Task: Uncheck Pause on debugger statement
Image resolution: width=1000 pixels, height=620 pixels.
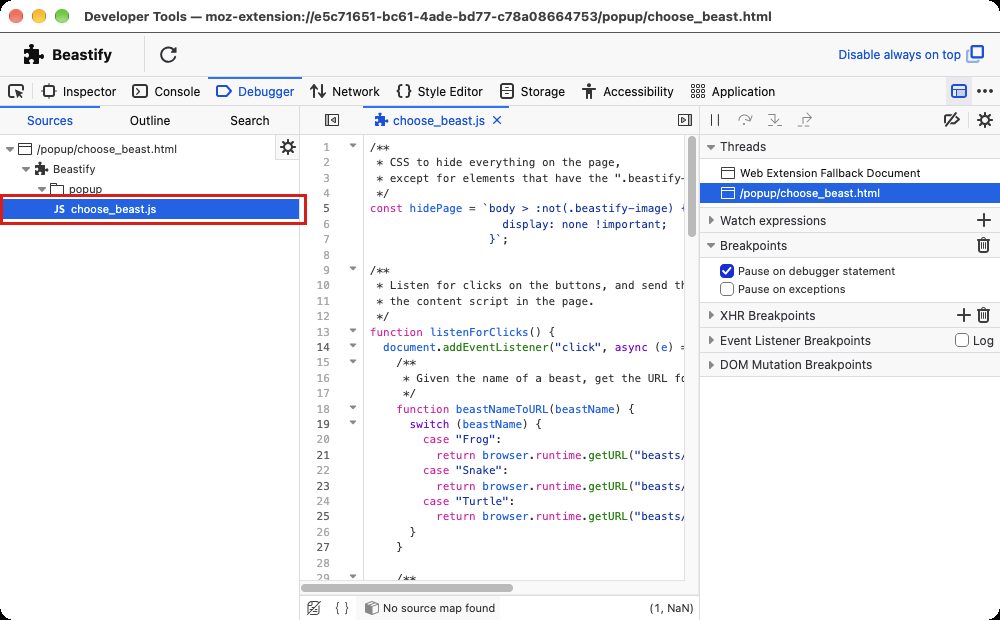Action: tap(726, 271)
